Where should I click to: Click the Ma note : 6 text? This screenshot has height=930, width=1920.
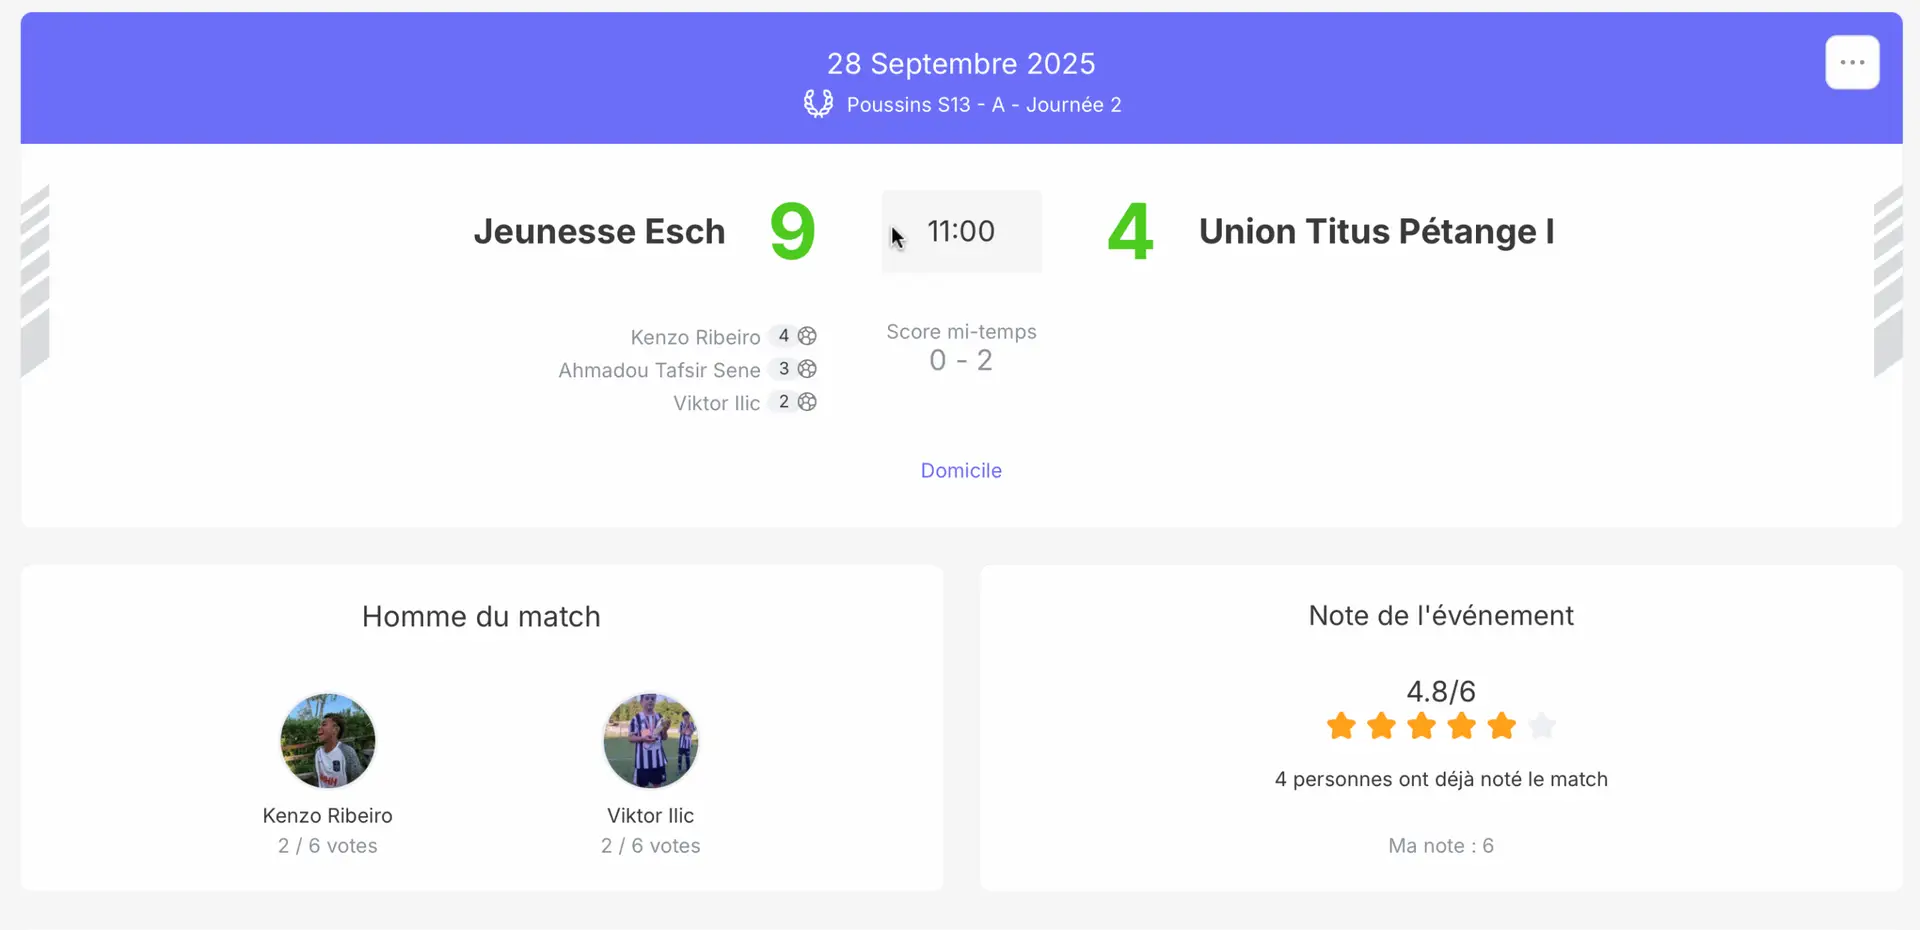point(1441,846)
